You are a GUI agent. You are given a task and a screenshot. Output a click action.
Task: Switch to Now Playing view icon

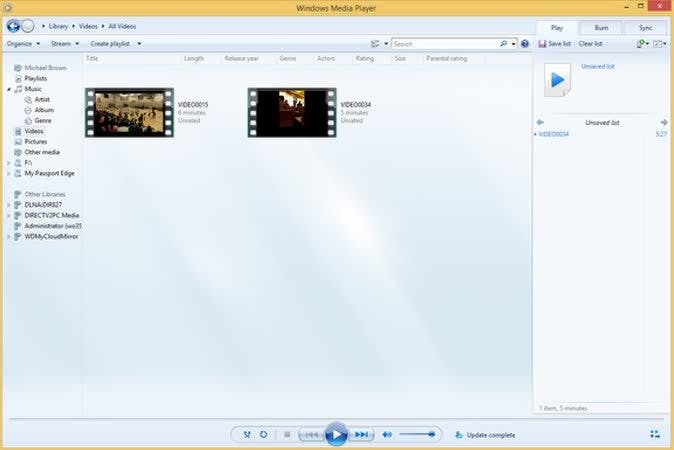(655, 435)
